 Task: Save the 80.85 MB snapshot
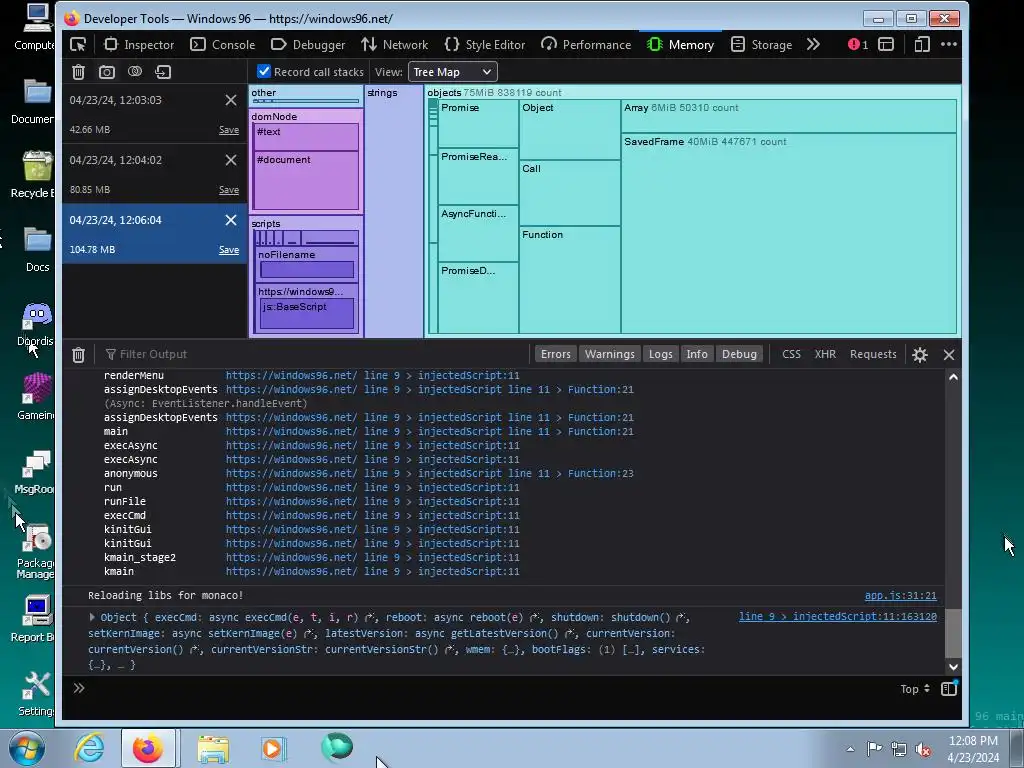229,190
